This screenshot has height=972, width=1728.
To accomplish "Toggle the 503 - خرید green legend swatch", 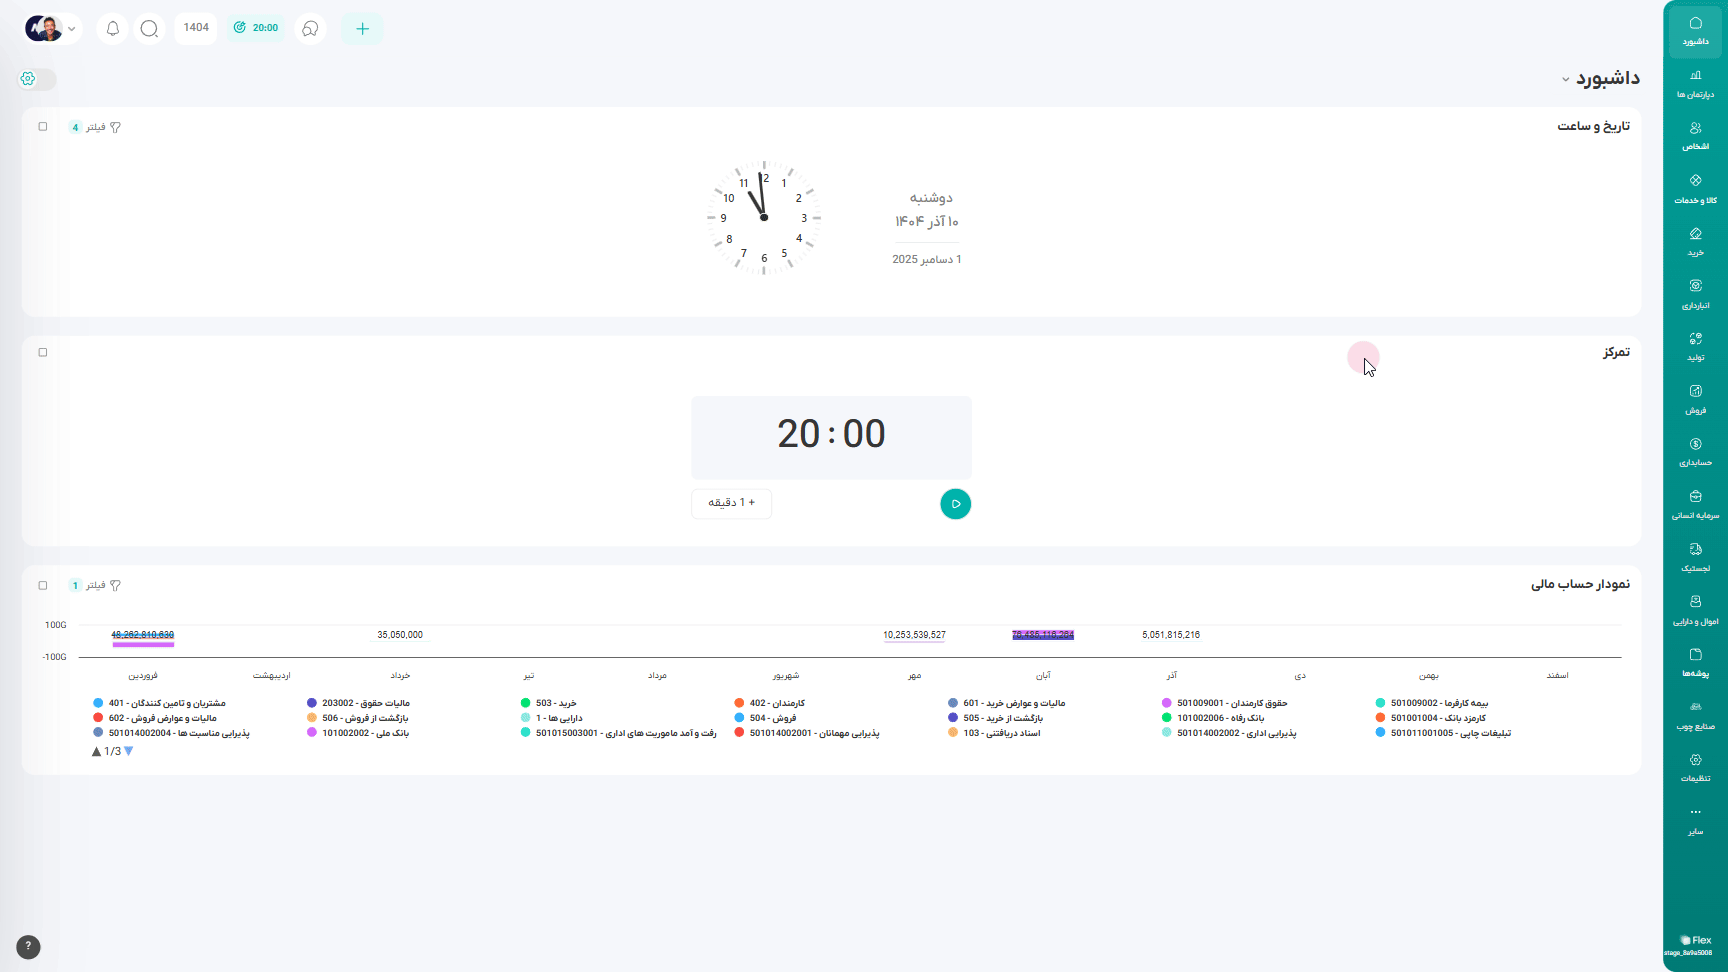I will [526, 703].
